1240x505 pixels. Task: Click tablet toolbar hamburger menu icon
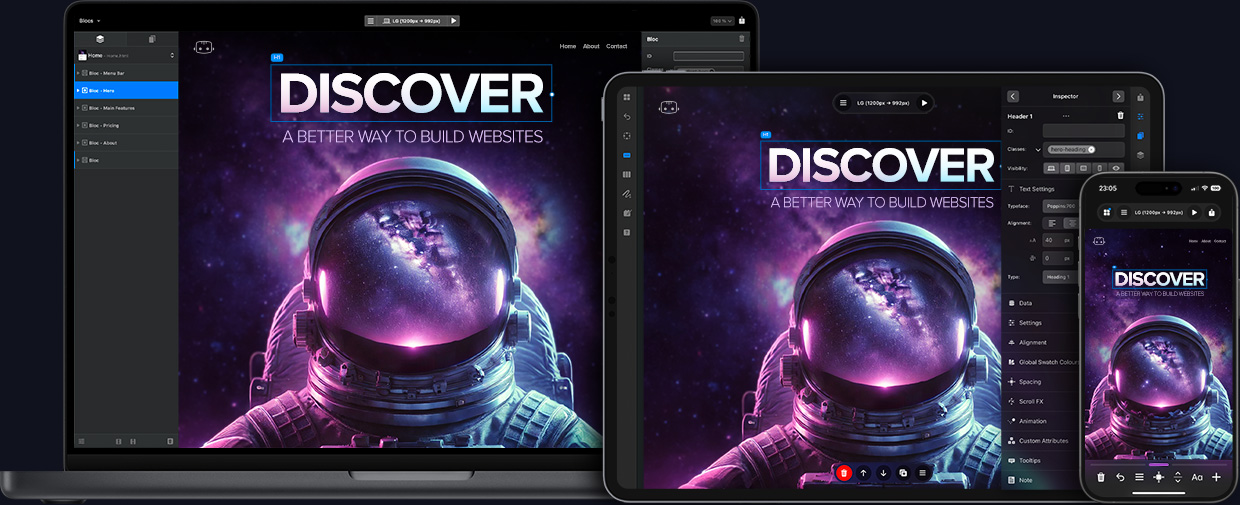point(845,102)
